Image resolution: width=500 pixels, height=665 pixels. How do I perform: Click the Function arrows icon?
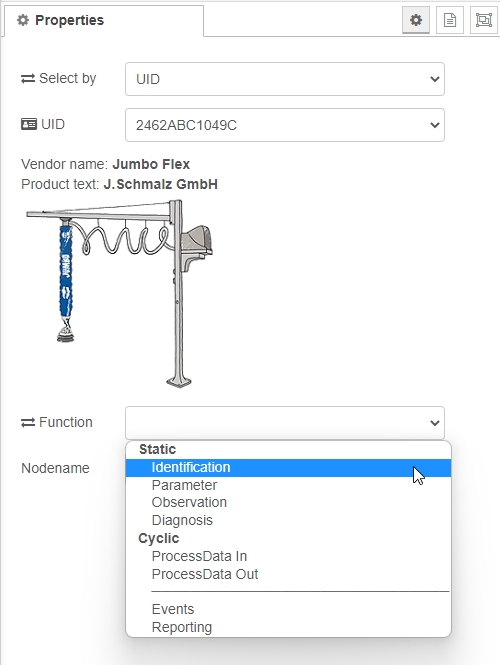[x=28, y=423]
